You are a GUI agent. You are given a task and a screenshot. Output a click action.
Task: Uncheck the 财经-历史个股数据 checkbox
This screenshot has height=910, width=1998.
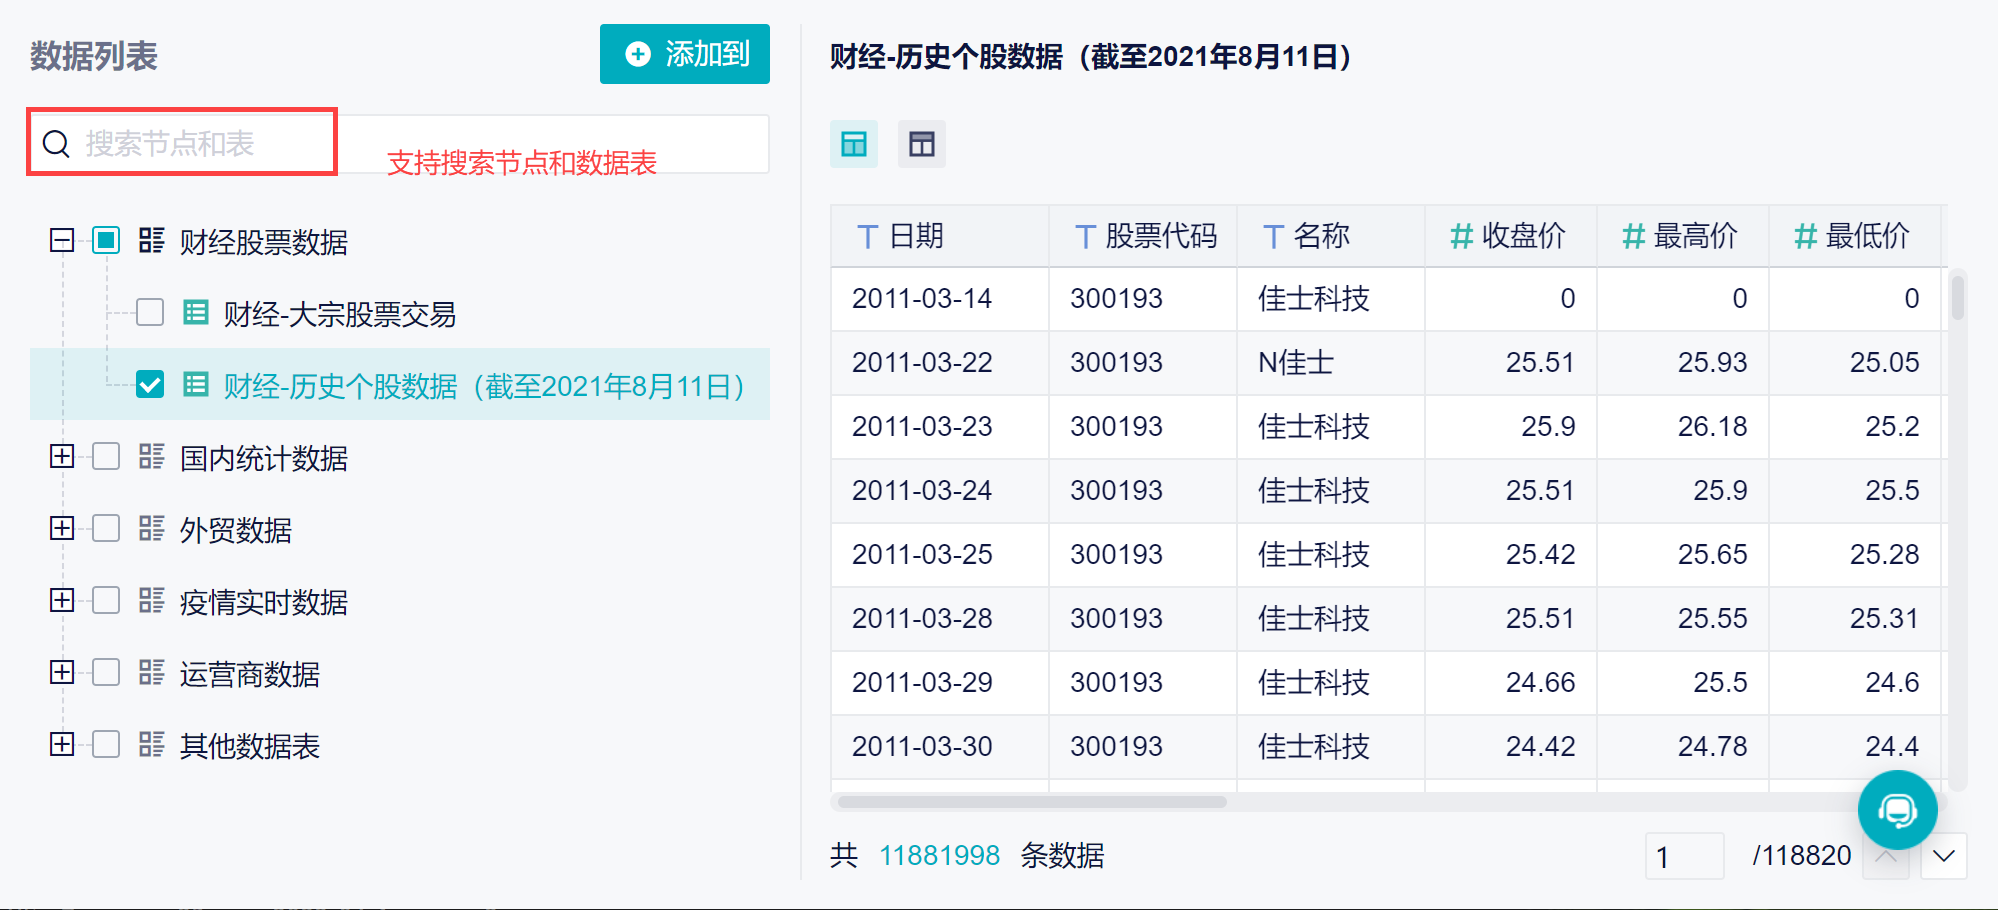point(150,384)
